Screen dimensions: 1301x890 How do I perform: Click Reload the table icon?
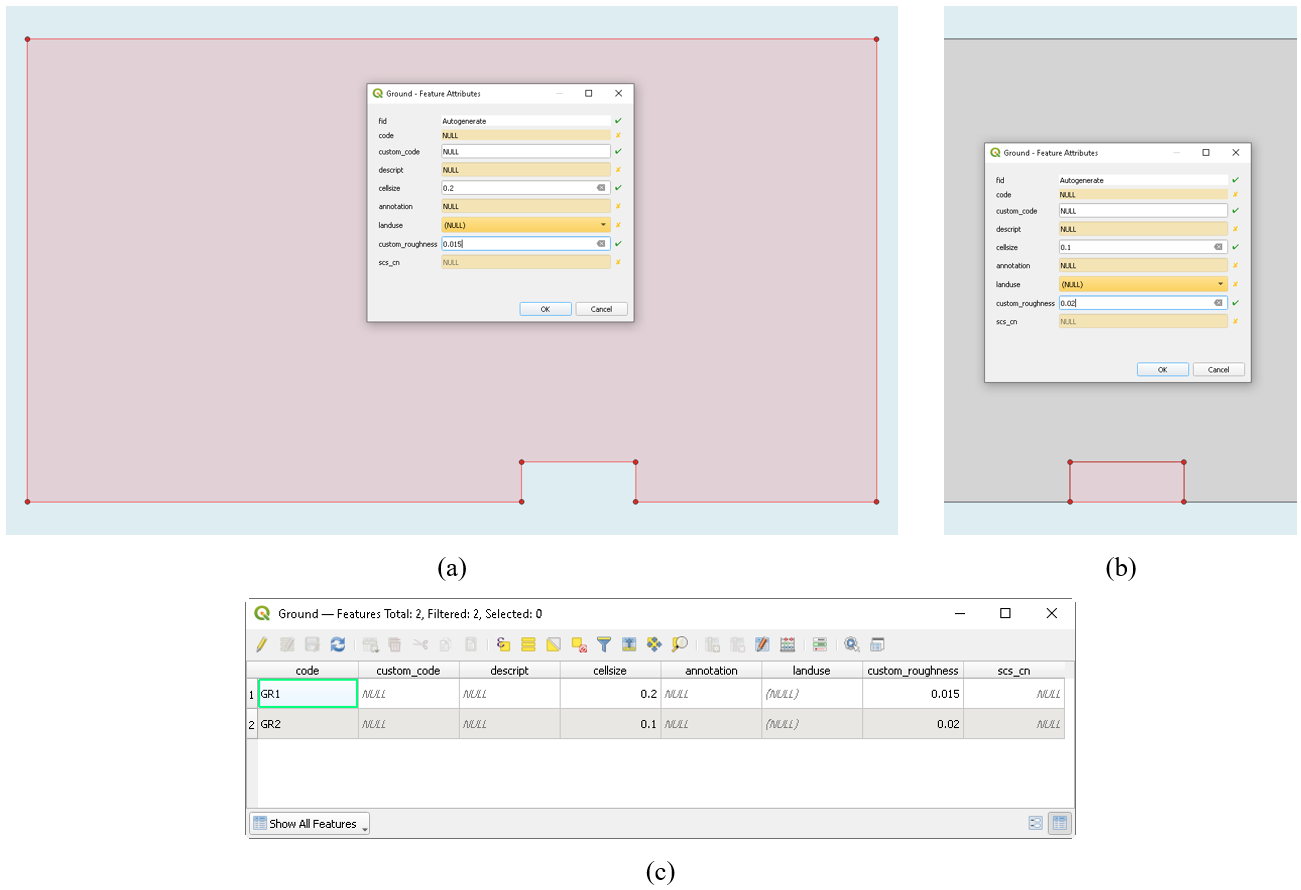coord(337,645)
